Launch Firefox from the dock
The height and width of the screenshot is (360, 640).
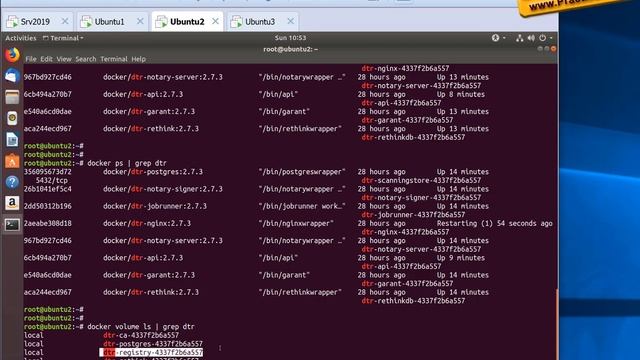[12, 55]
